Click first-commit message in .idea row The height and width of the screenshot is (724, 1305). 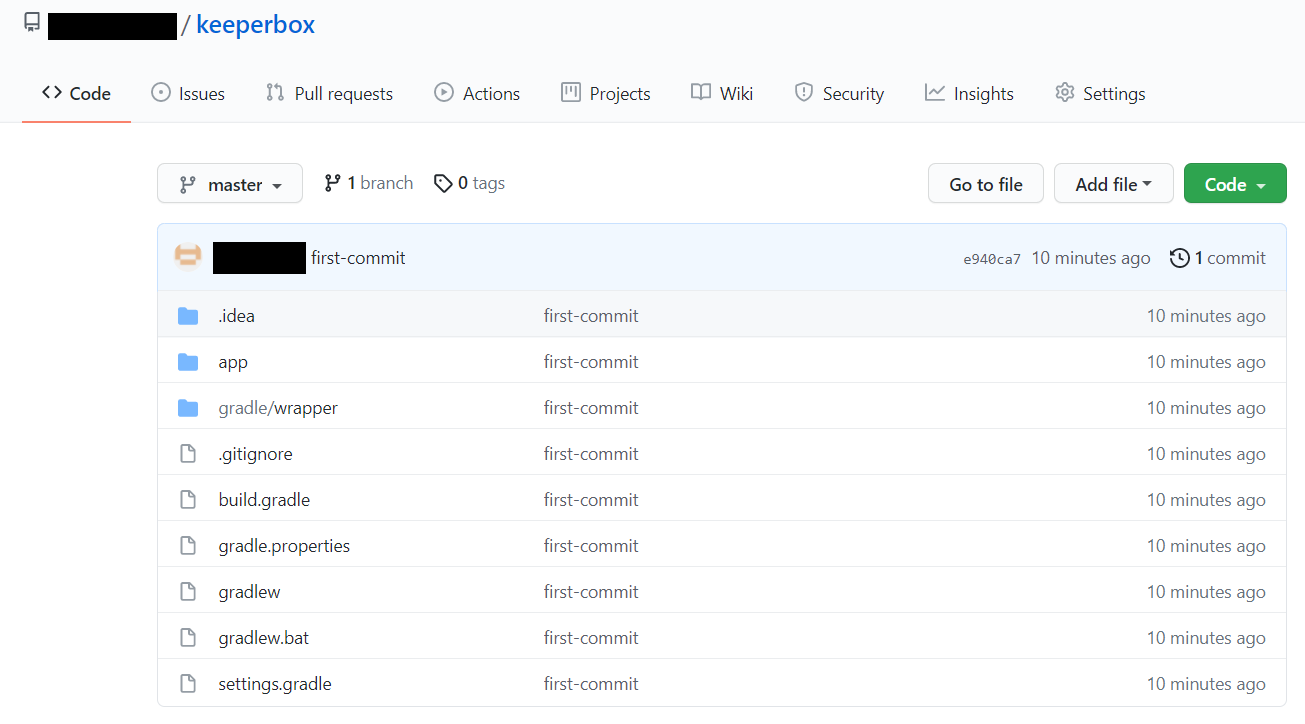click(591, 316)
